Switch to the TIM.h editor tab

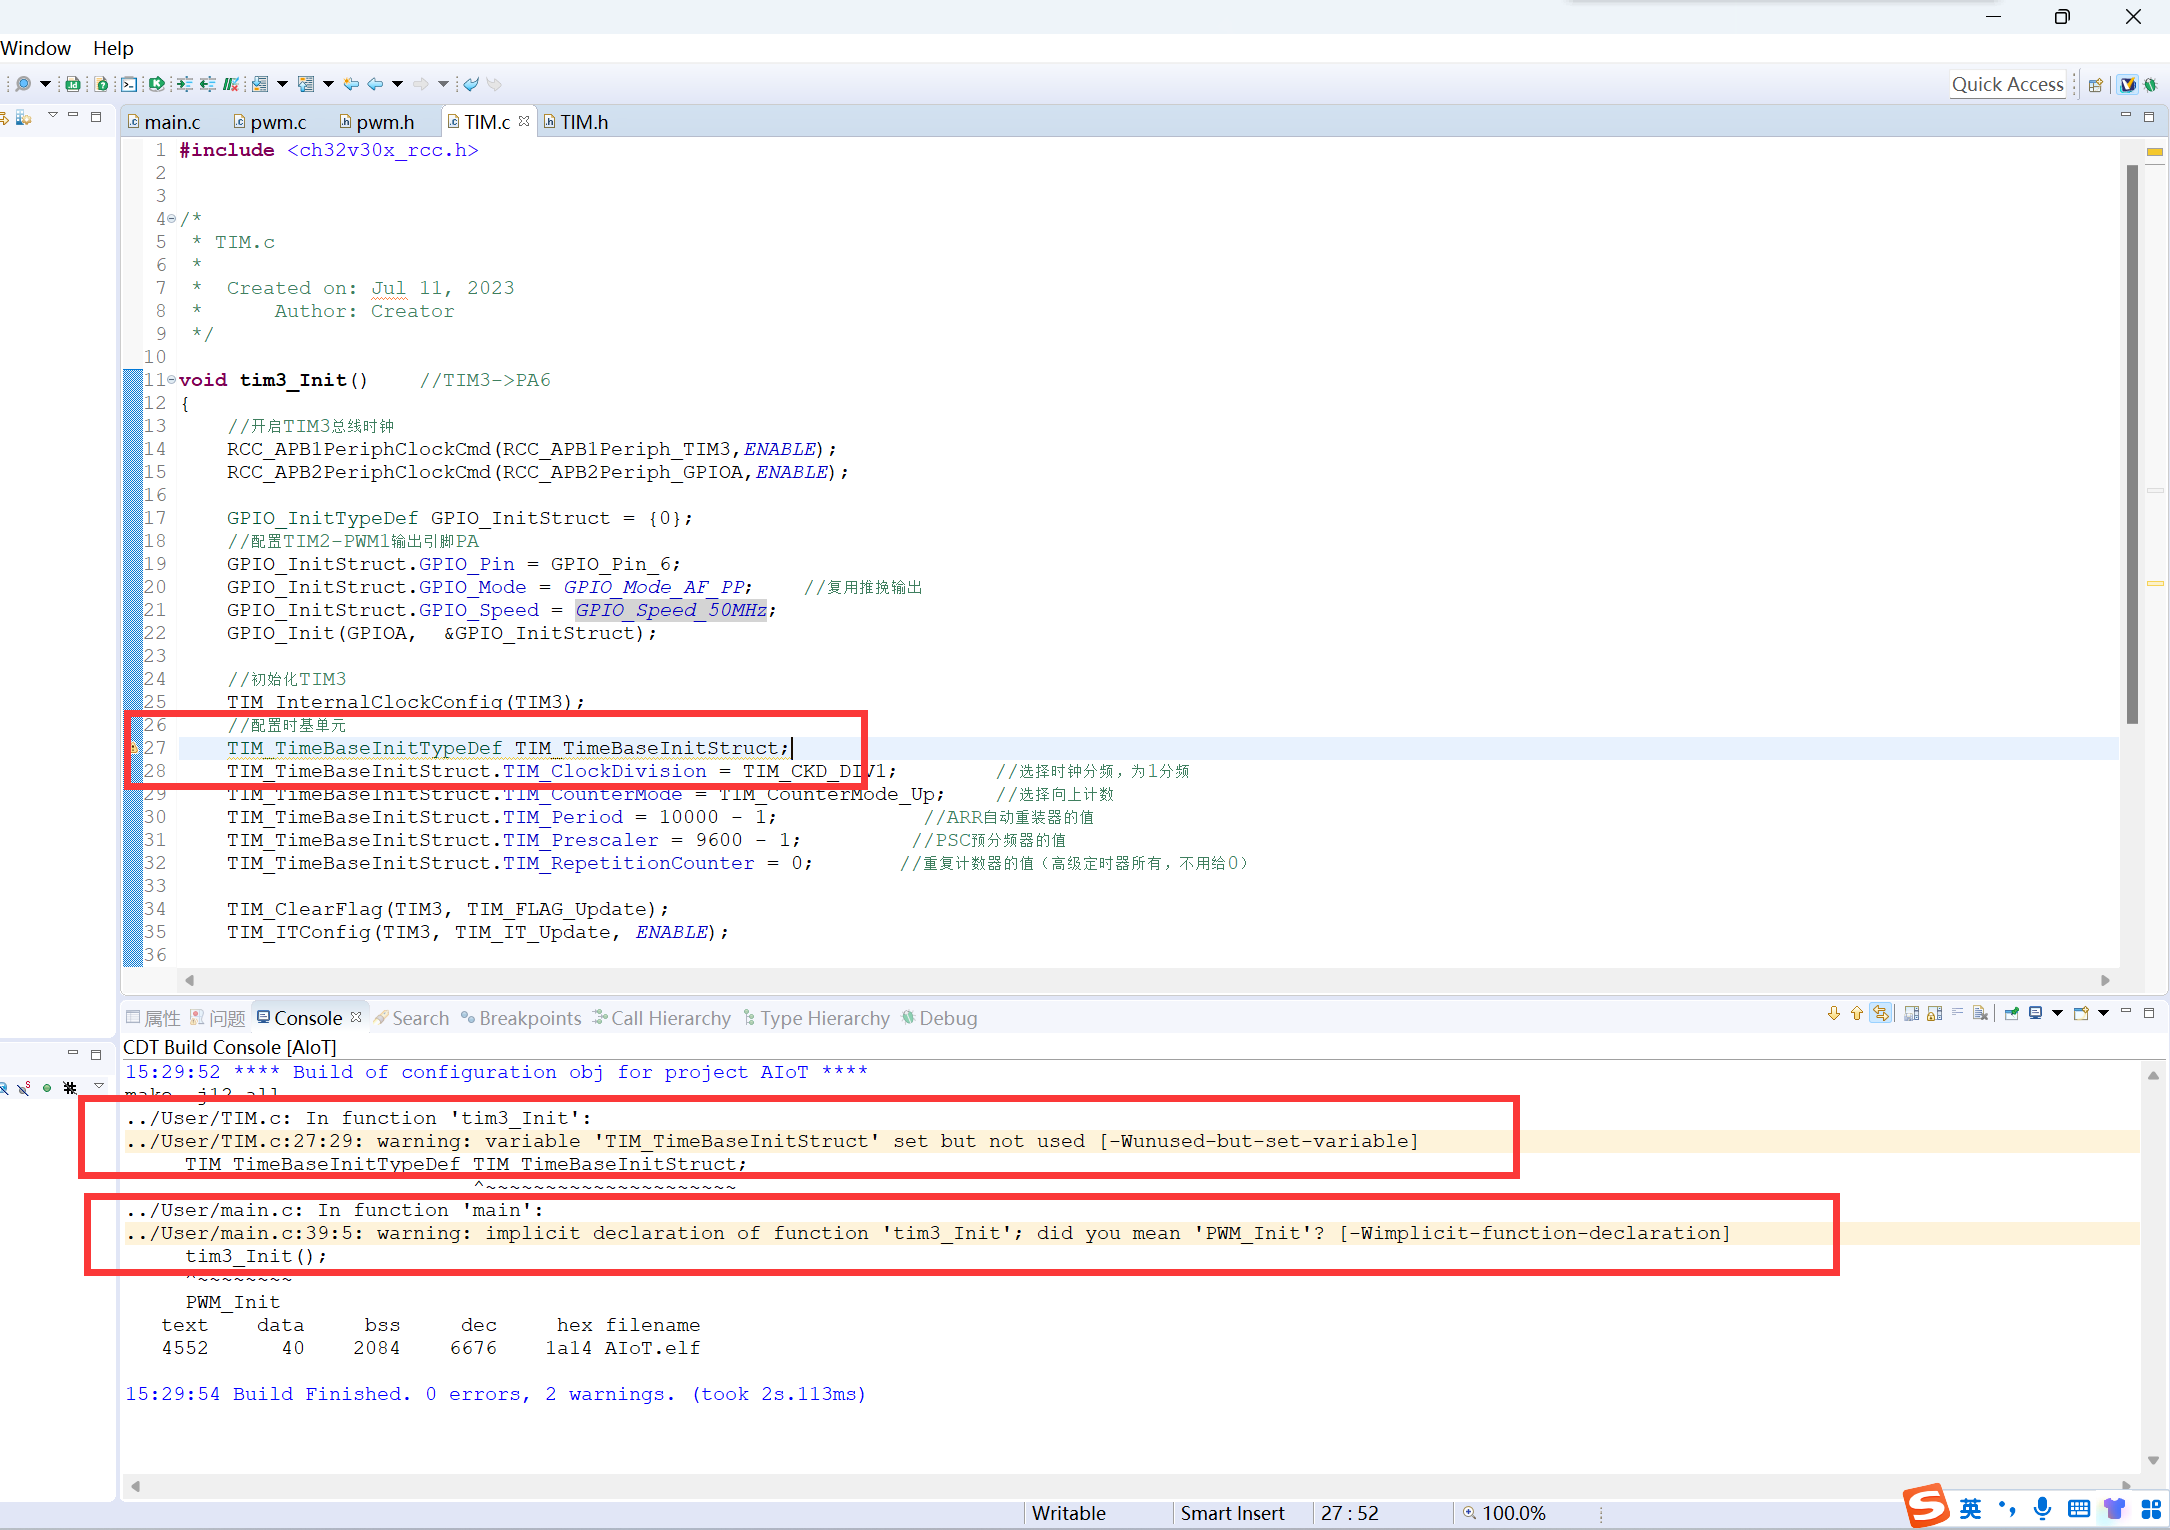tap(576, 122)
